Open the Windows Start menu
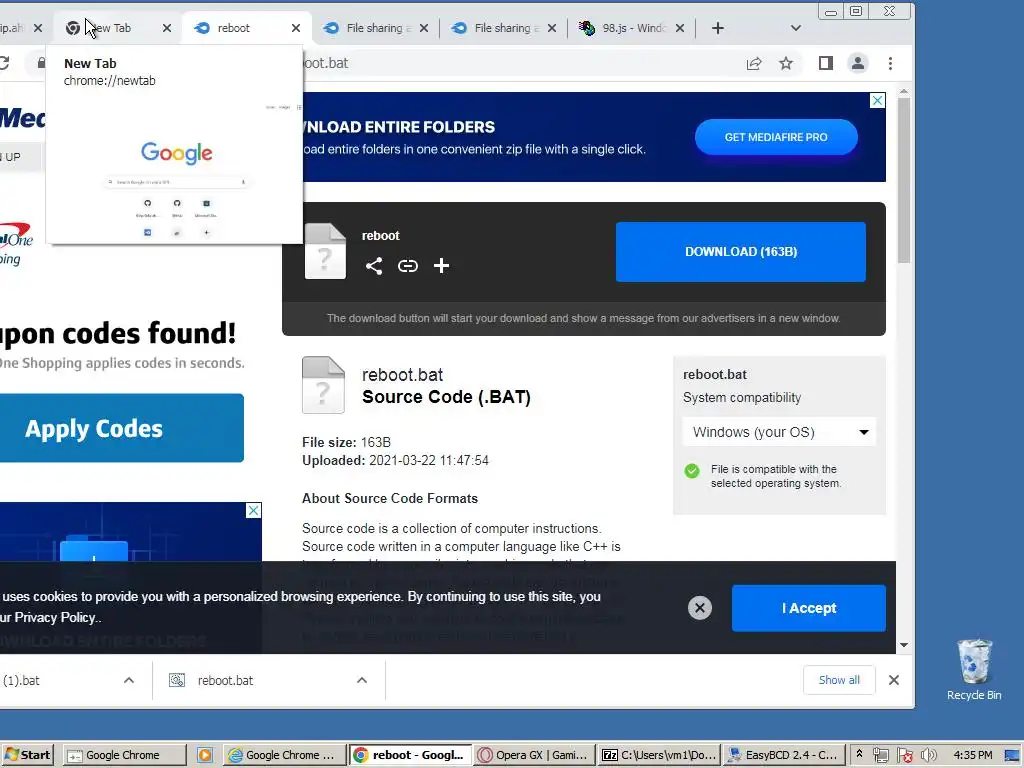Viewport: 1024px width, 768px height. coord(27,755)
